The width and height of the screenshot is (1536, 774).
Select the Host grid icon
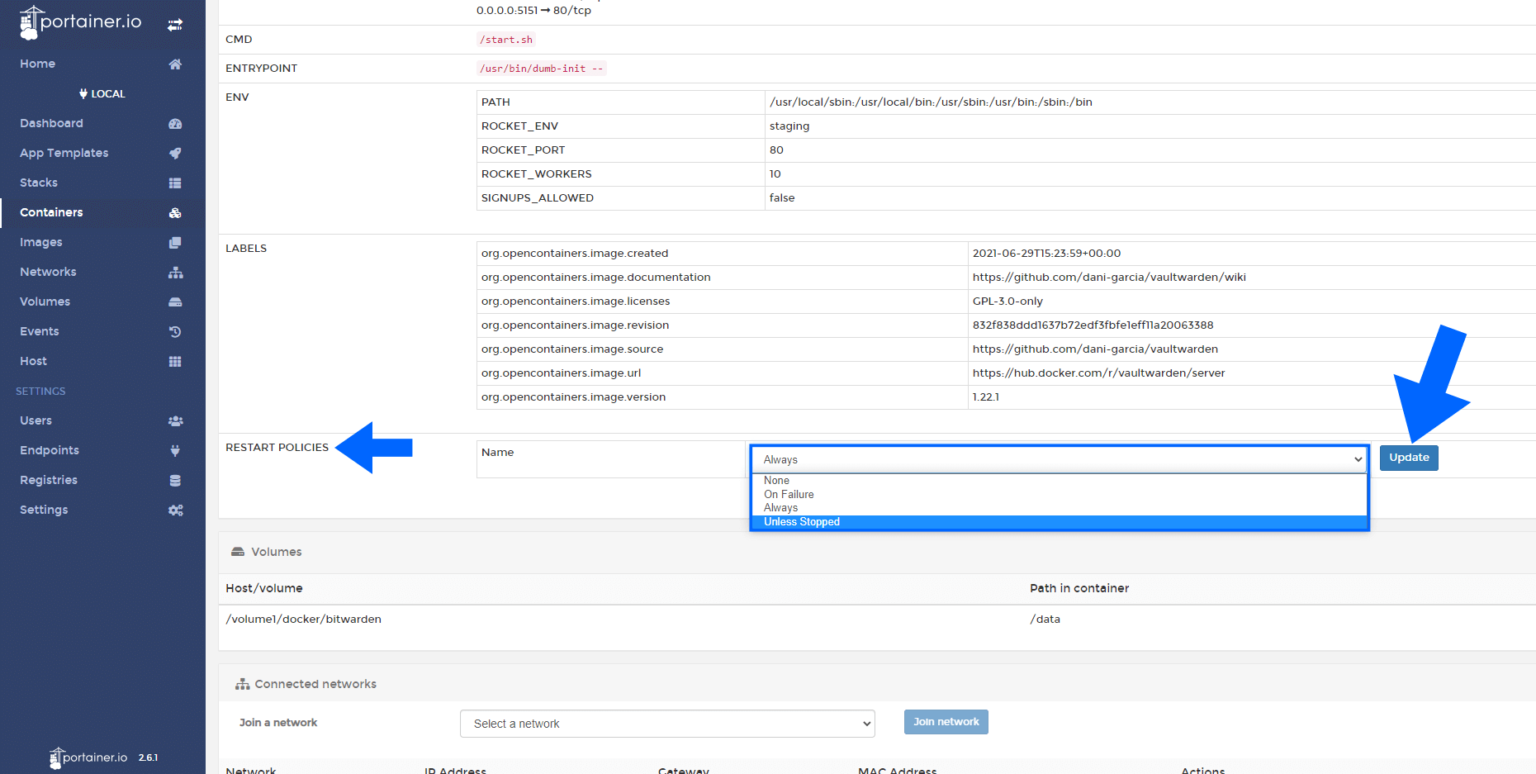[175, 360]
